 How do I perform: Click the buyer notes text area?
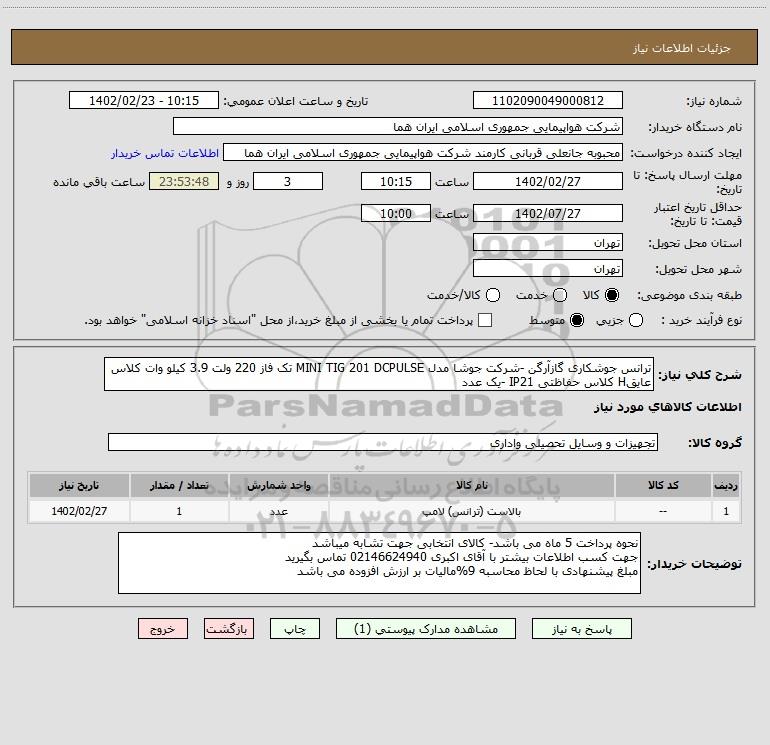[x=379, y=563]
